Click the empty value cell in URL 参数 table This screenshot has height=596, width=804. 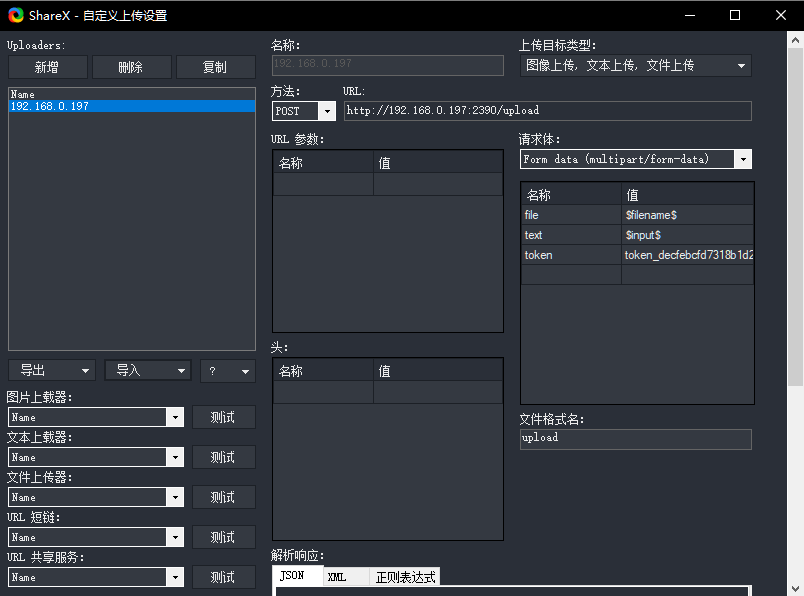point(438,184)
